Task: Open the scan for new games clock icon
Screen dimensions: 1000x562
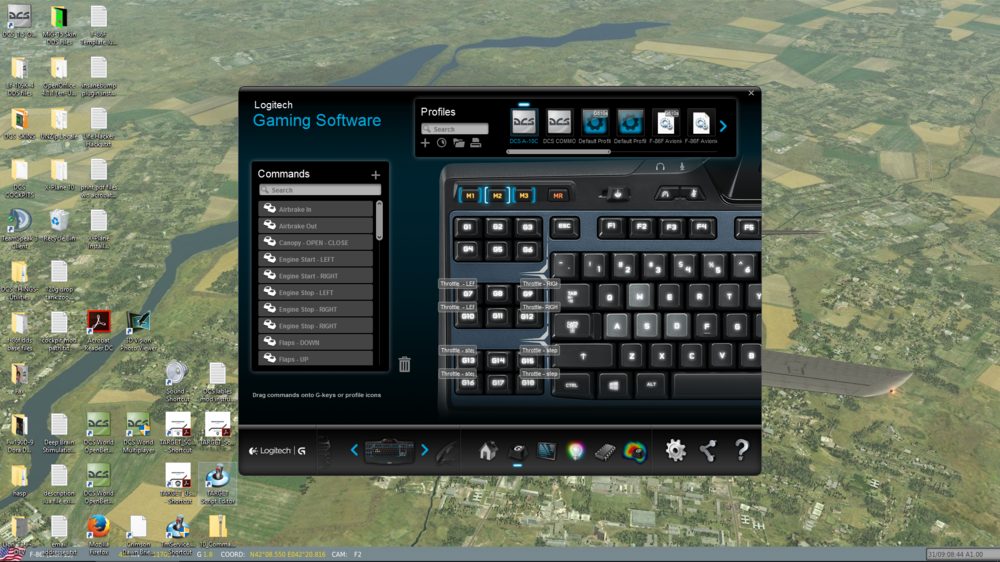Action: pyautogui.click(x=441, y=143)
